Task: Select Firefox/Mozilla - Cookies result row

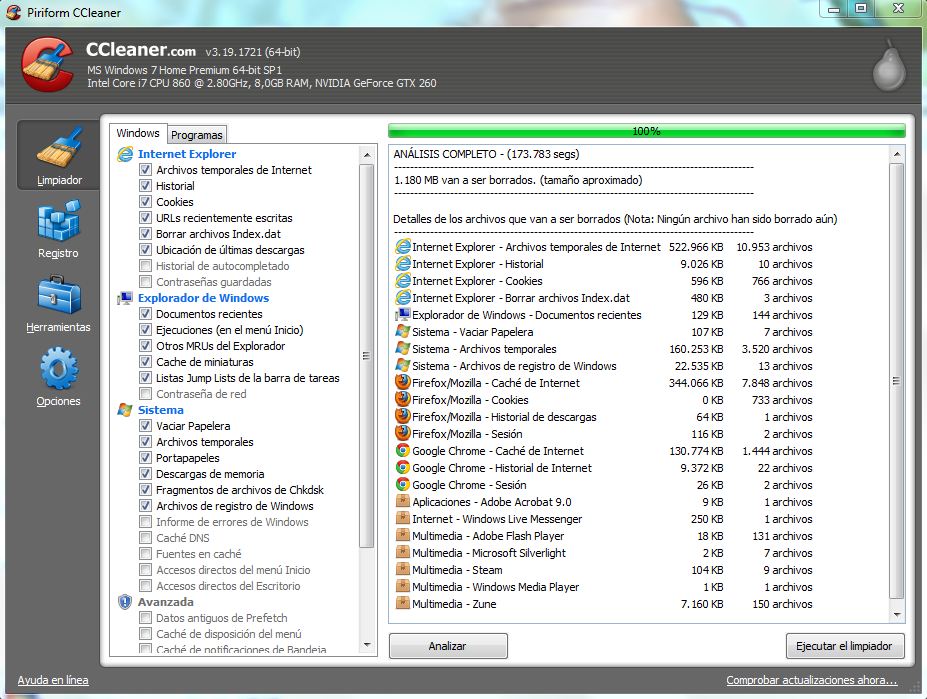Action: pyautogui.click(x=603, y=400)
